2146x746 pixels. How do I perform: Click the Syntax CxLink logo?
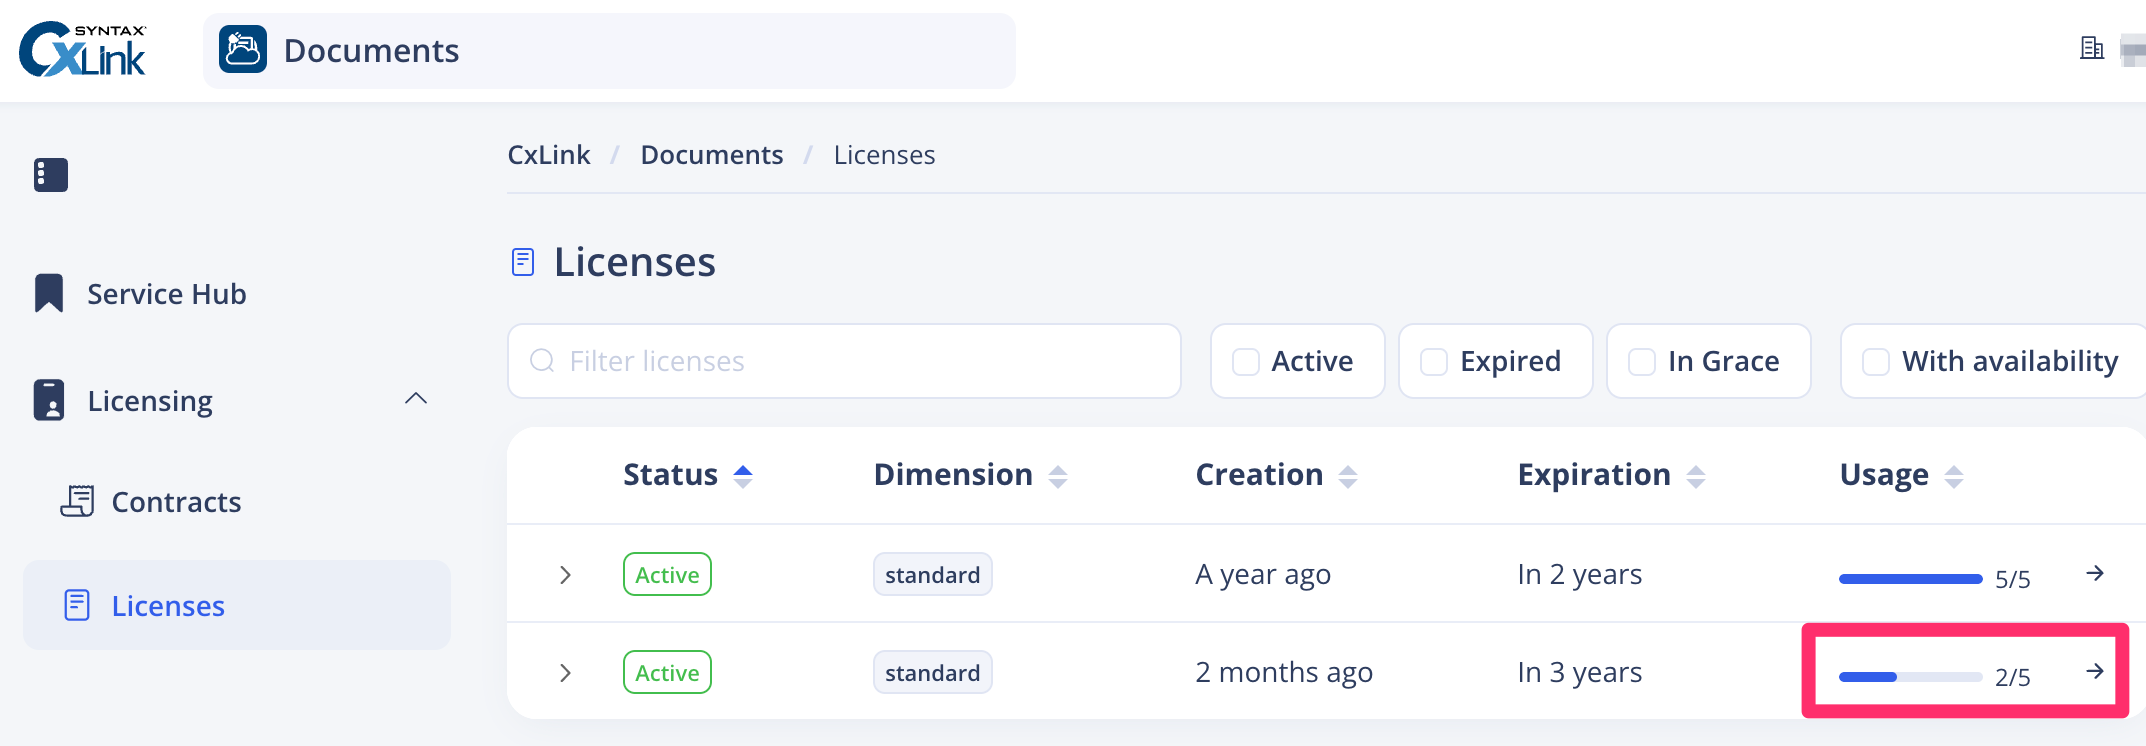tap(83, 50)
